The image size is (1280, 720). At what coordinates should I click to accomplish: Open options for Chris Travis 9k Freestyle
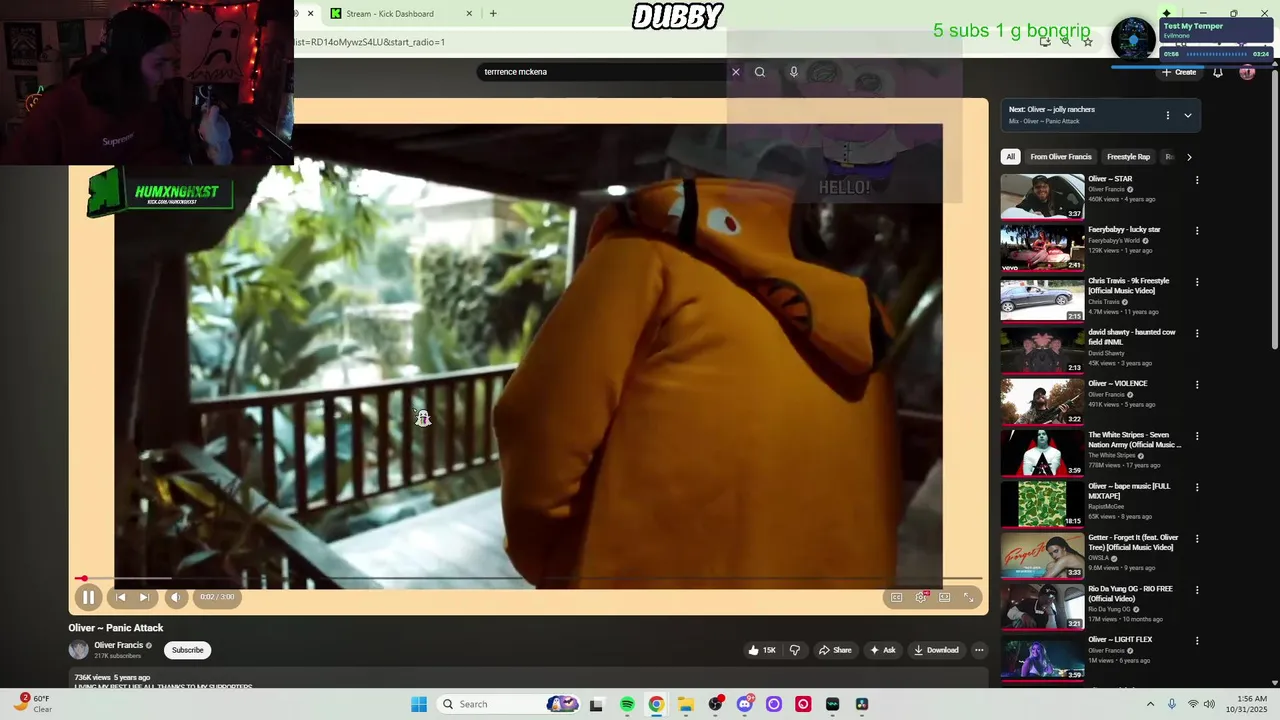pos(1197,282)
